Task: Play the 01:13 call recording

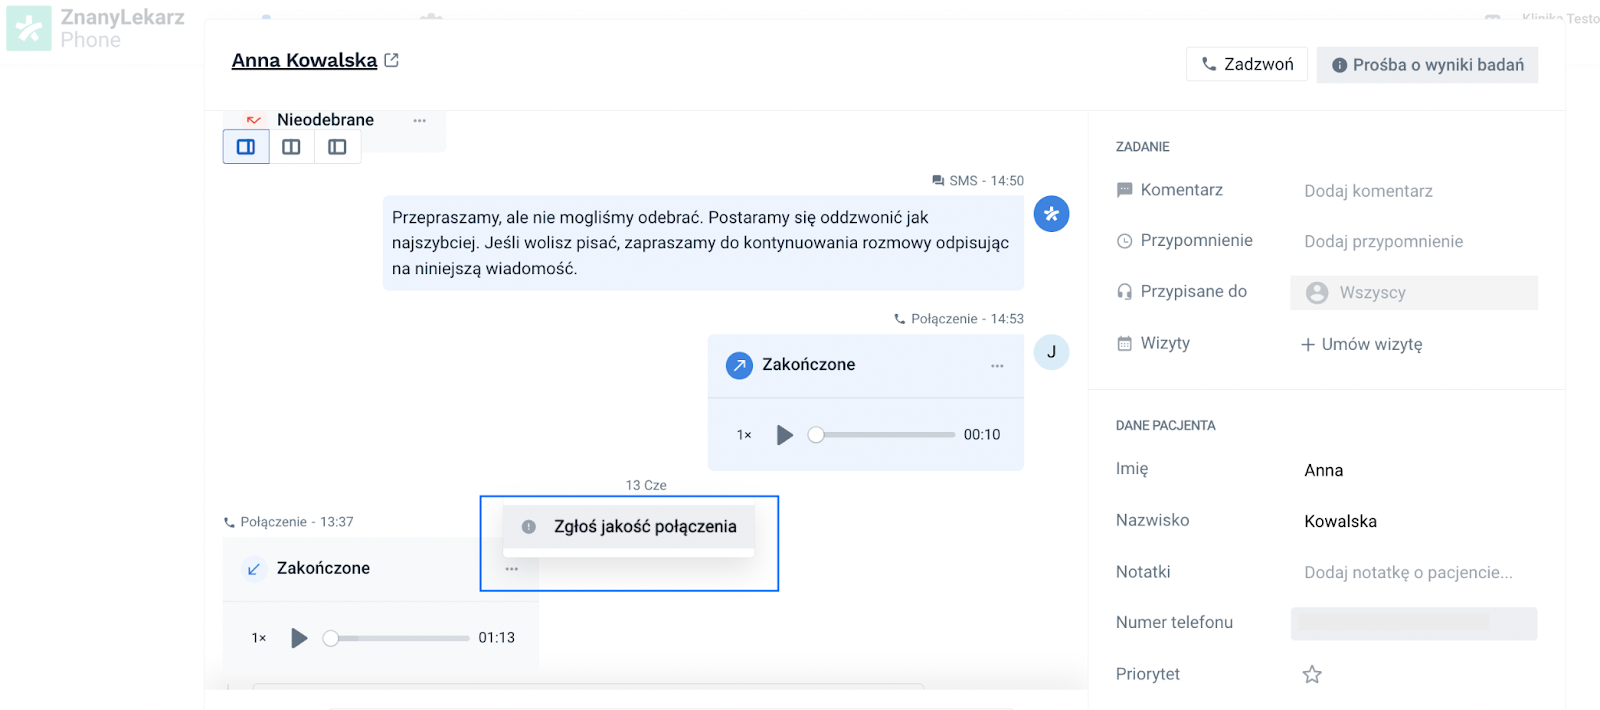Action: 299,638
